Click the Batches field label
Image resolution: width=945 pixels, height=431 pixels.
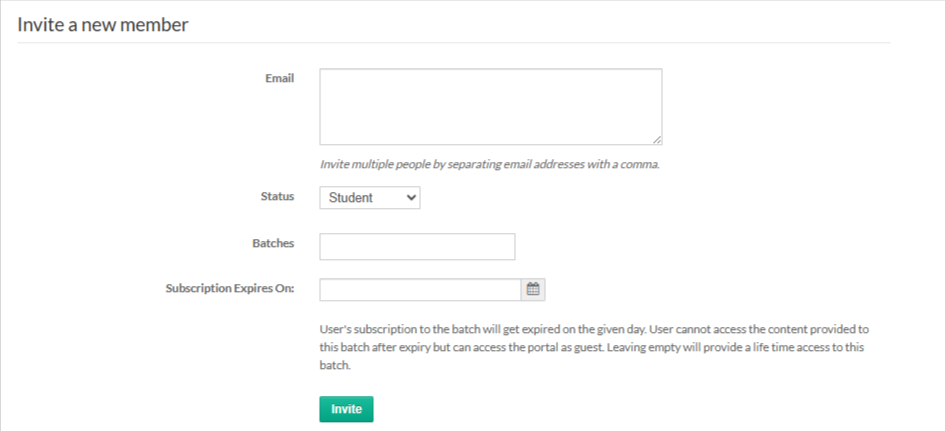pos(273,243)
